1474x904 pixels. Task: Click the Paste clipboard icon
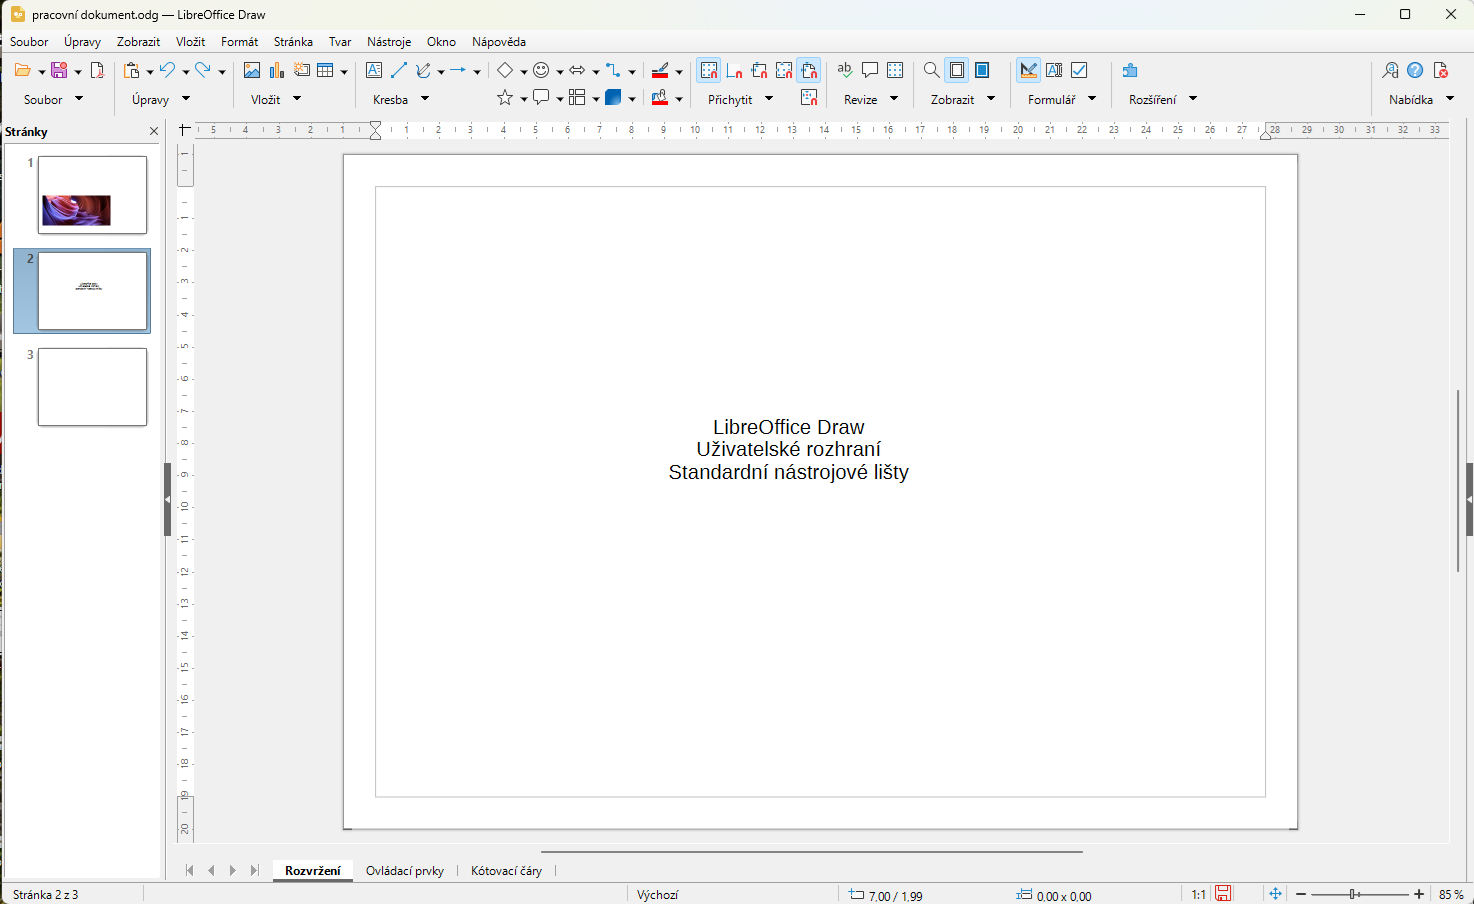132,70
